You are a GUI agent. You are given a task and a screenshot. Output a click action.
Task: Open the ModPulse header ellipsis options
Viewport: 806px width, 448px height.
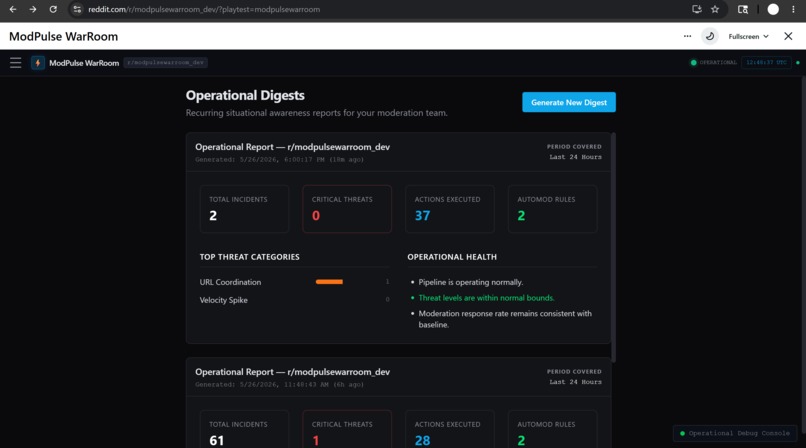point(687,36)
